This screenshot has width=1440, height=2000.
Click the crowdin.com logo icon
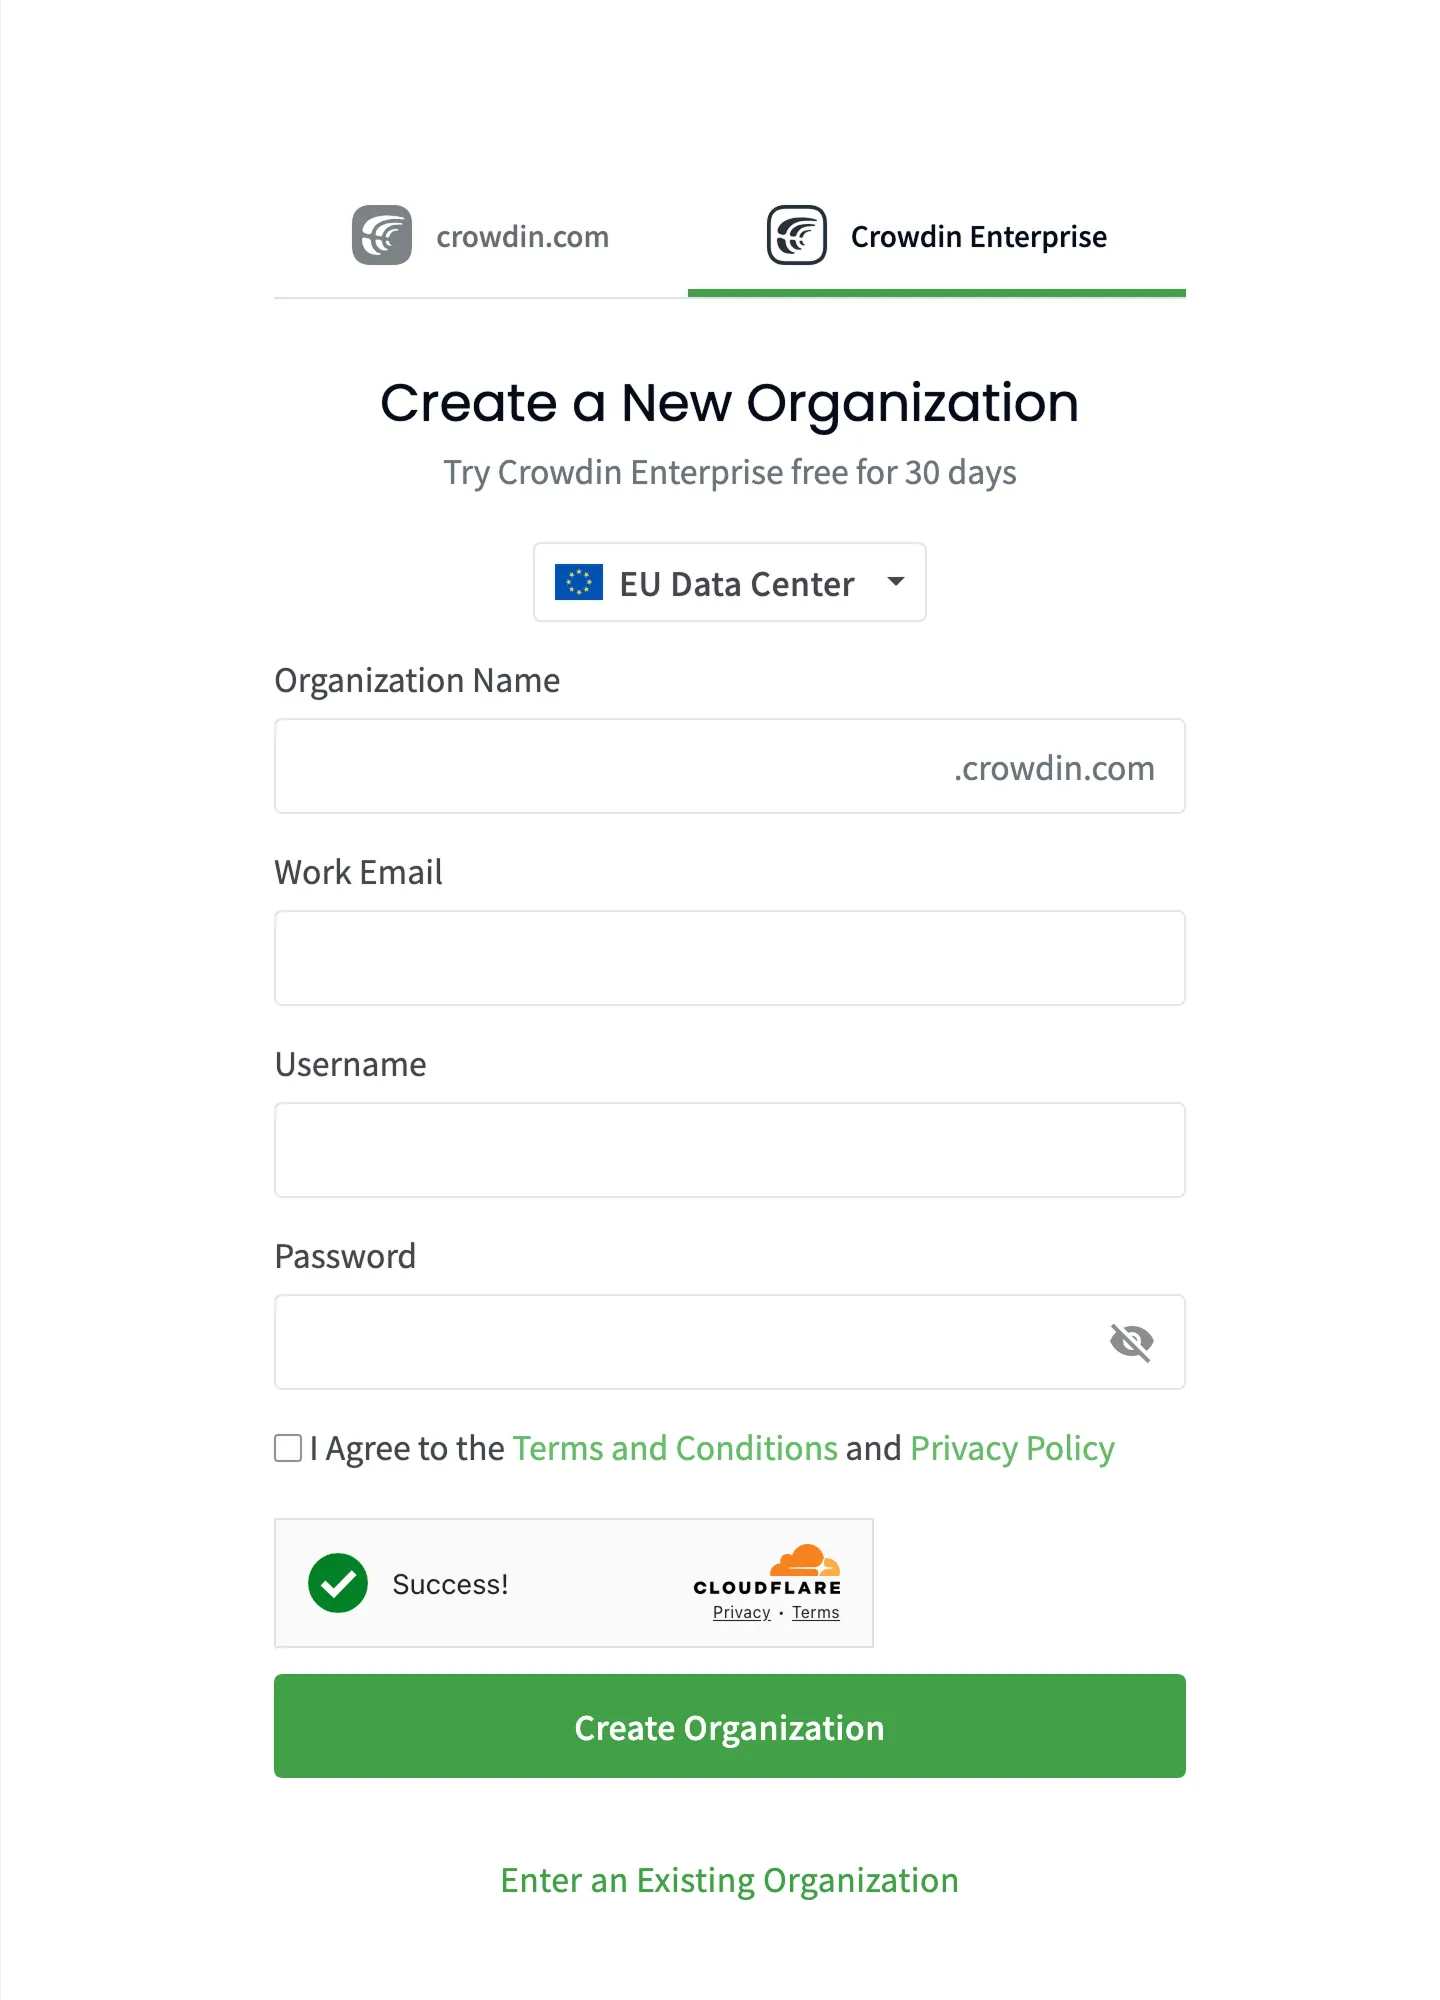[x=381, y=234]
